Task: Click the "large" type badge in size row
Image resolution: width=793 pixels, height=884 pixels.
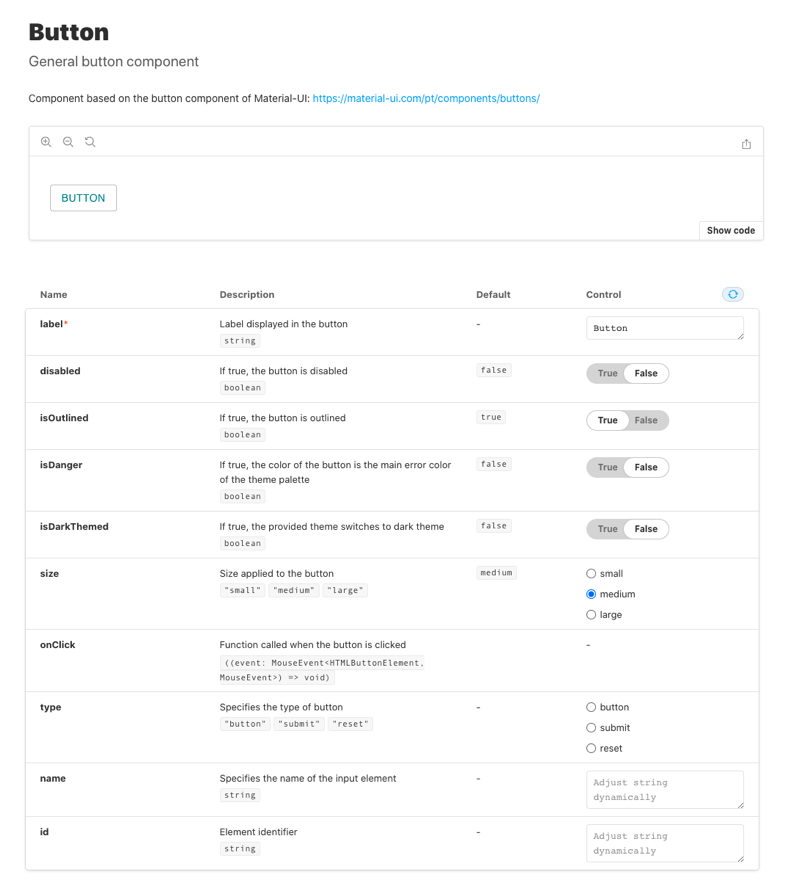Action: click(345, 590)
